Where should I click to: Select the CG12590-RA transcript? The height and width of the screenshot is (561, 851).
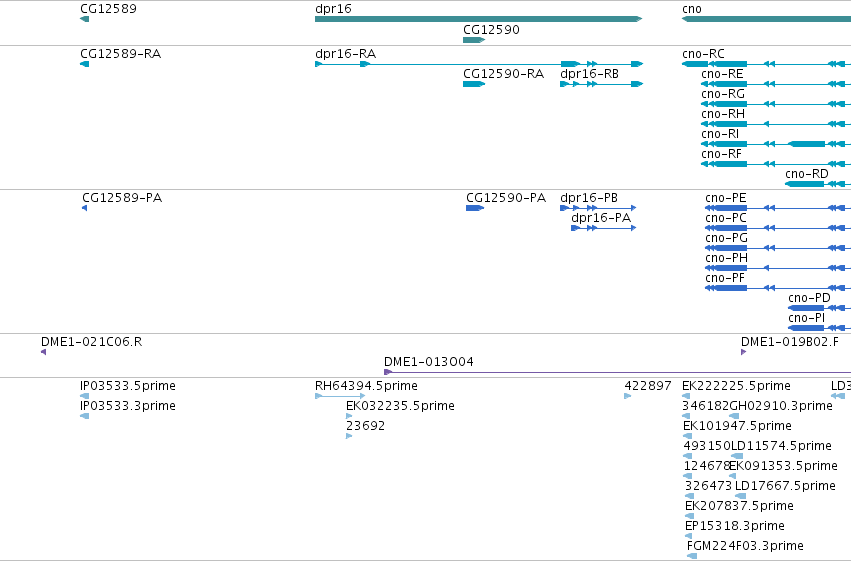[474, 84]
